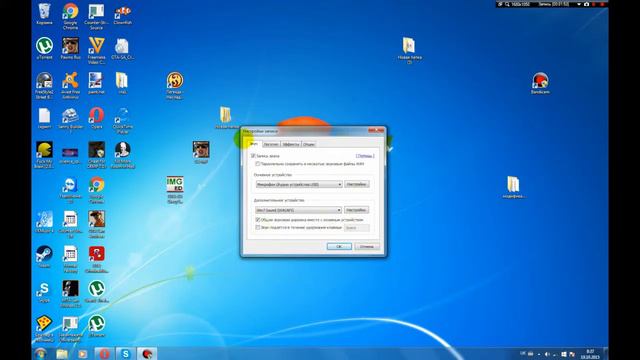Click the push-to-talk hotkey field
640x360 pixels.
[357, 228]
